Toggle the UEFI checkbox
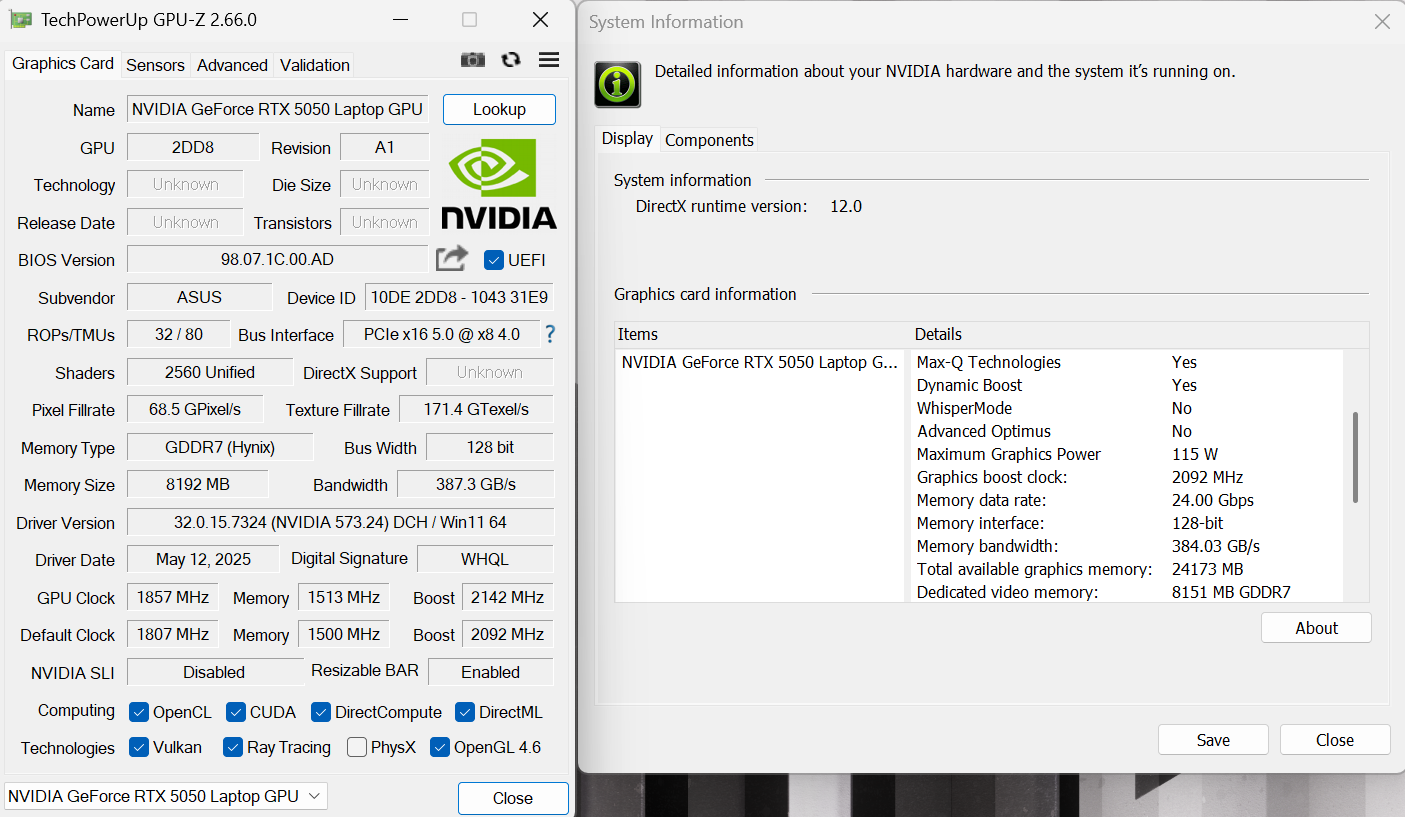This screenshot has width=1405, height=817. [493, 260]
